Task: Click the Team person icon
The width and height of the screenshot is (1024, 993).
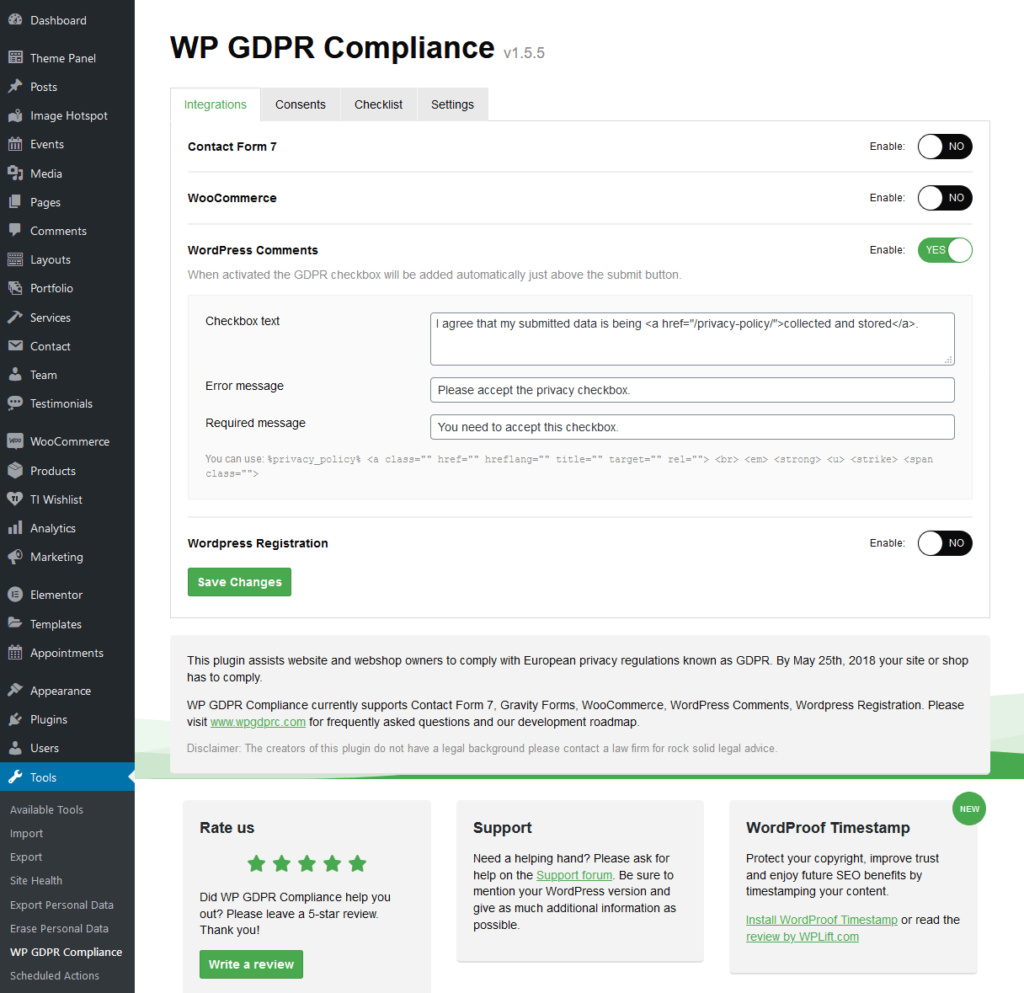Action: [15, 375]
